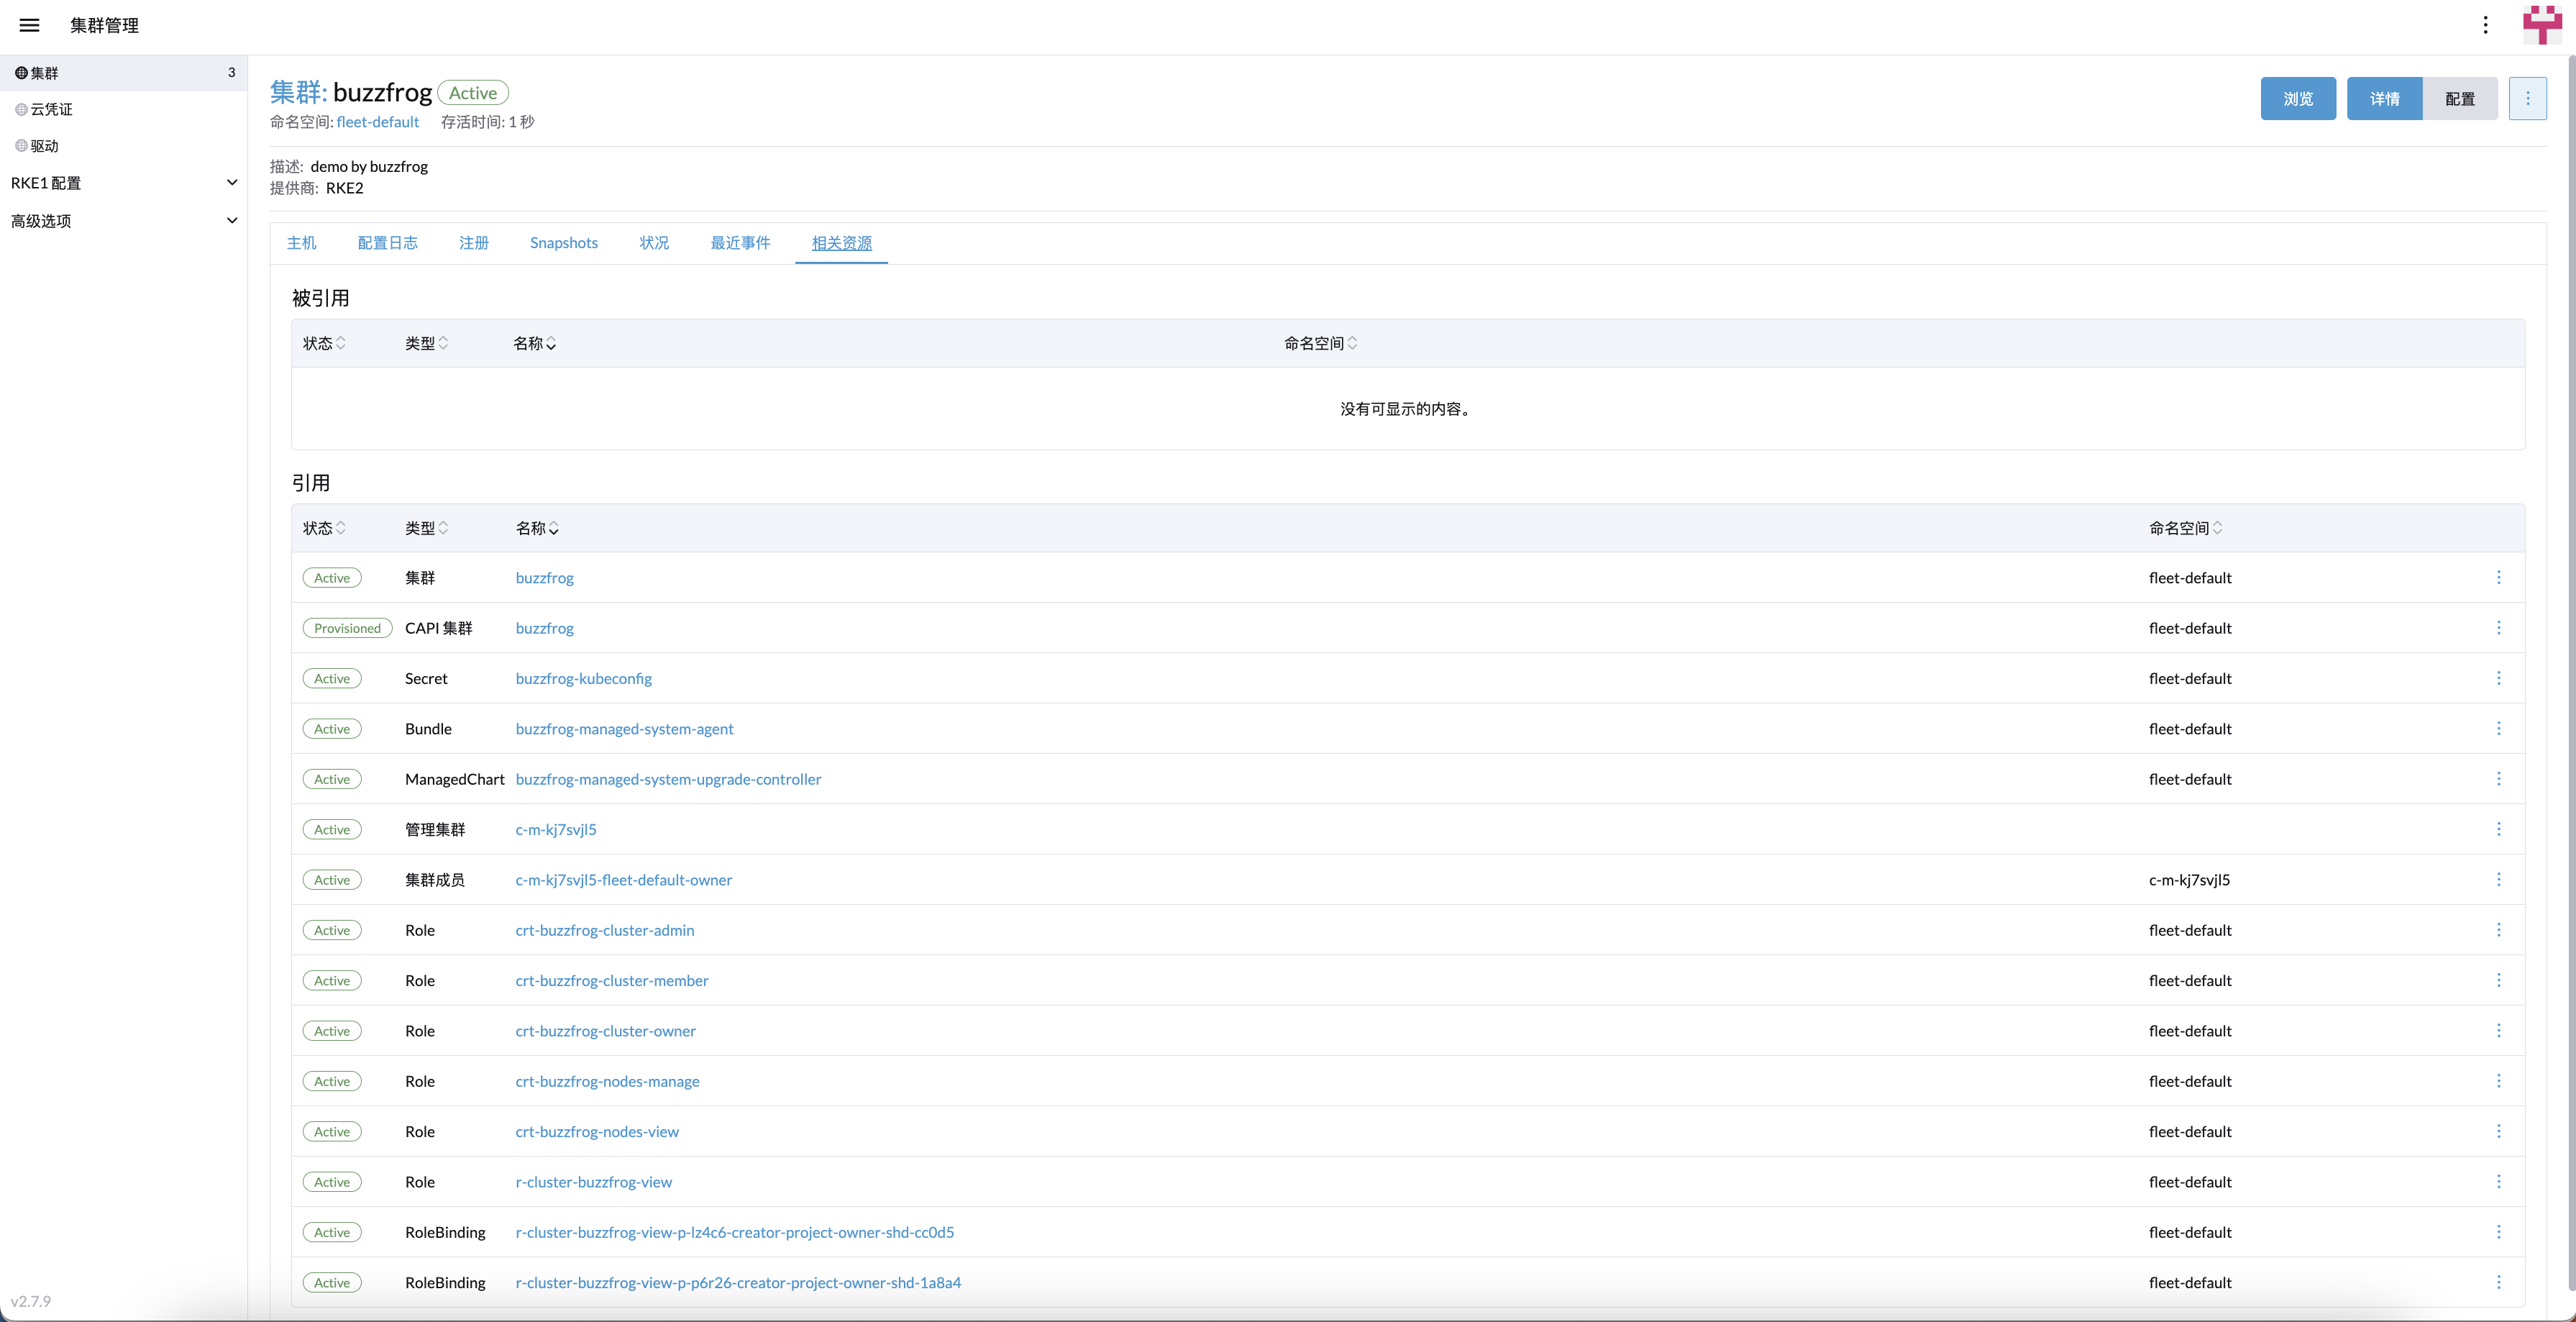Screen dimensions: 2576x1322
Task: Open 集群 in the sidebar
Action: point(123,73)
